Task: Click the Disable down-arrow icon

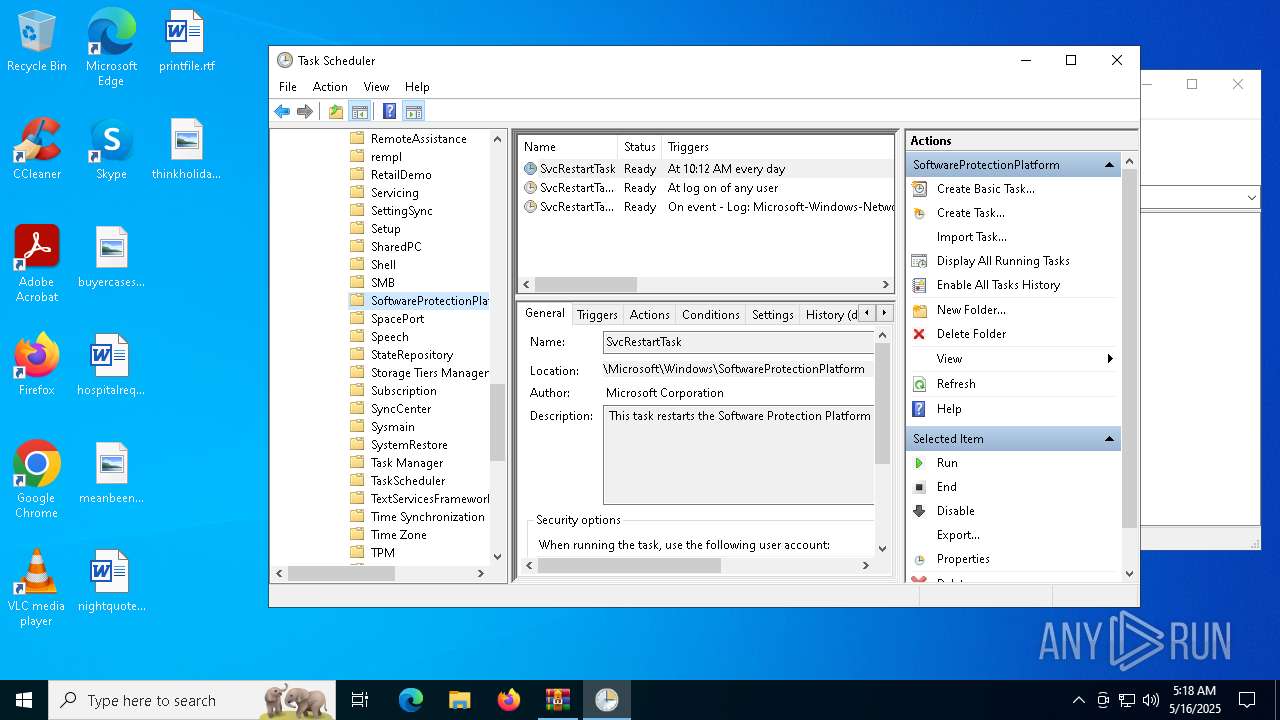Action: click(919, 511)
